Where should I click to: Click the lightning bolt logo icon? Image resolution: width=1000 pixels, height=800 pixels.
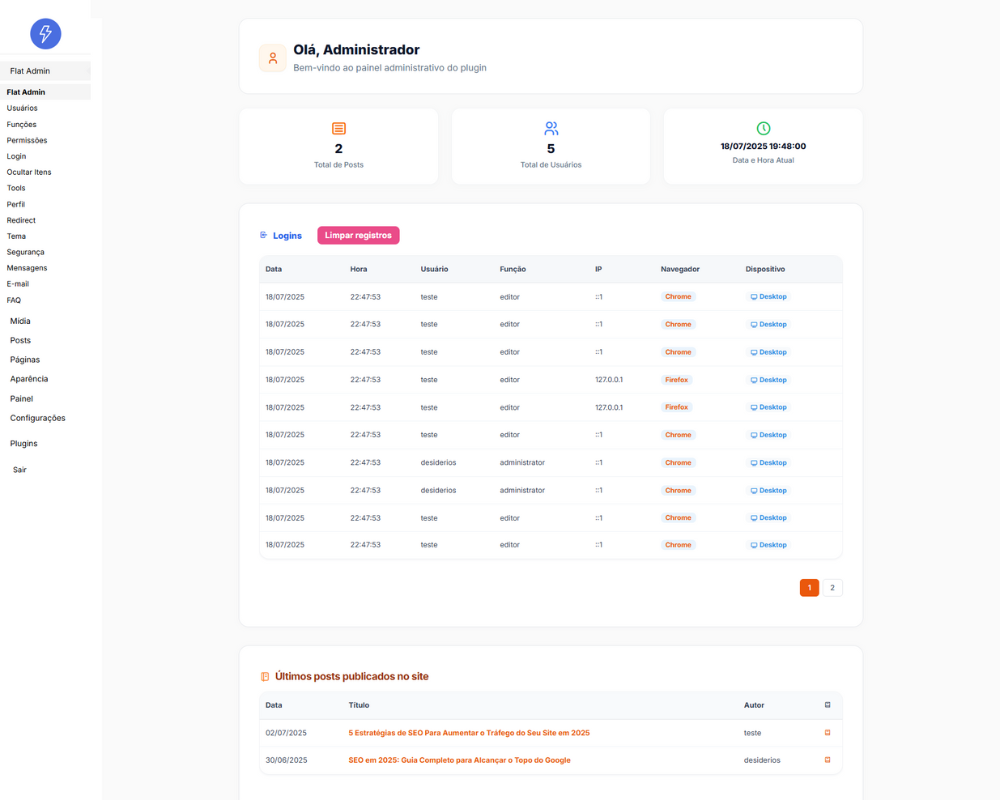click(45, 34)
